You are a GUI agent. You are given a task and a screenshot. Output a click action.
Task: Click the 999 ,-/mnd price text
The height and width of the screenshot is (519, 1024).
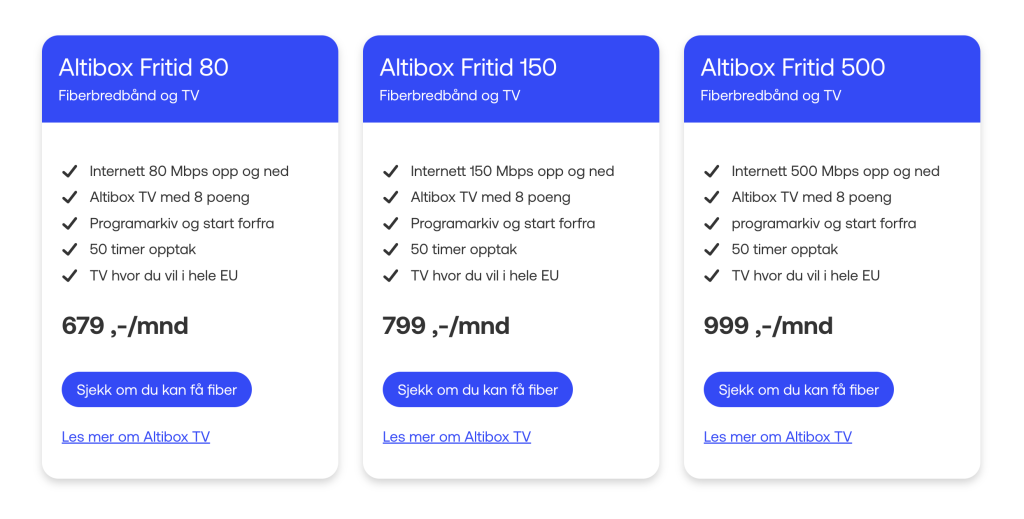pyautogui.click(x=768, y=326)
